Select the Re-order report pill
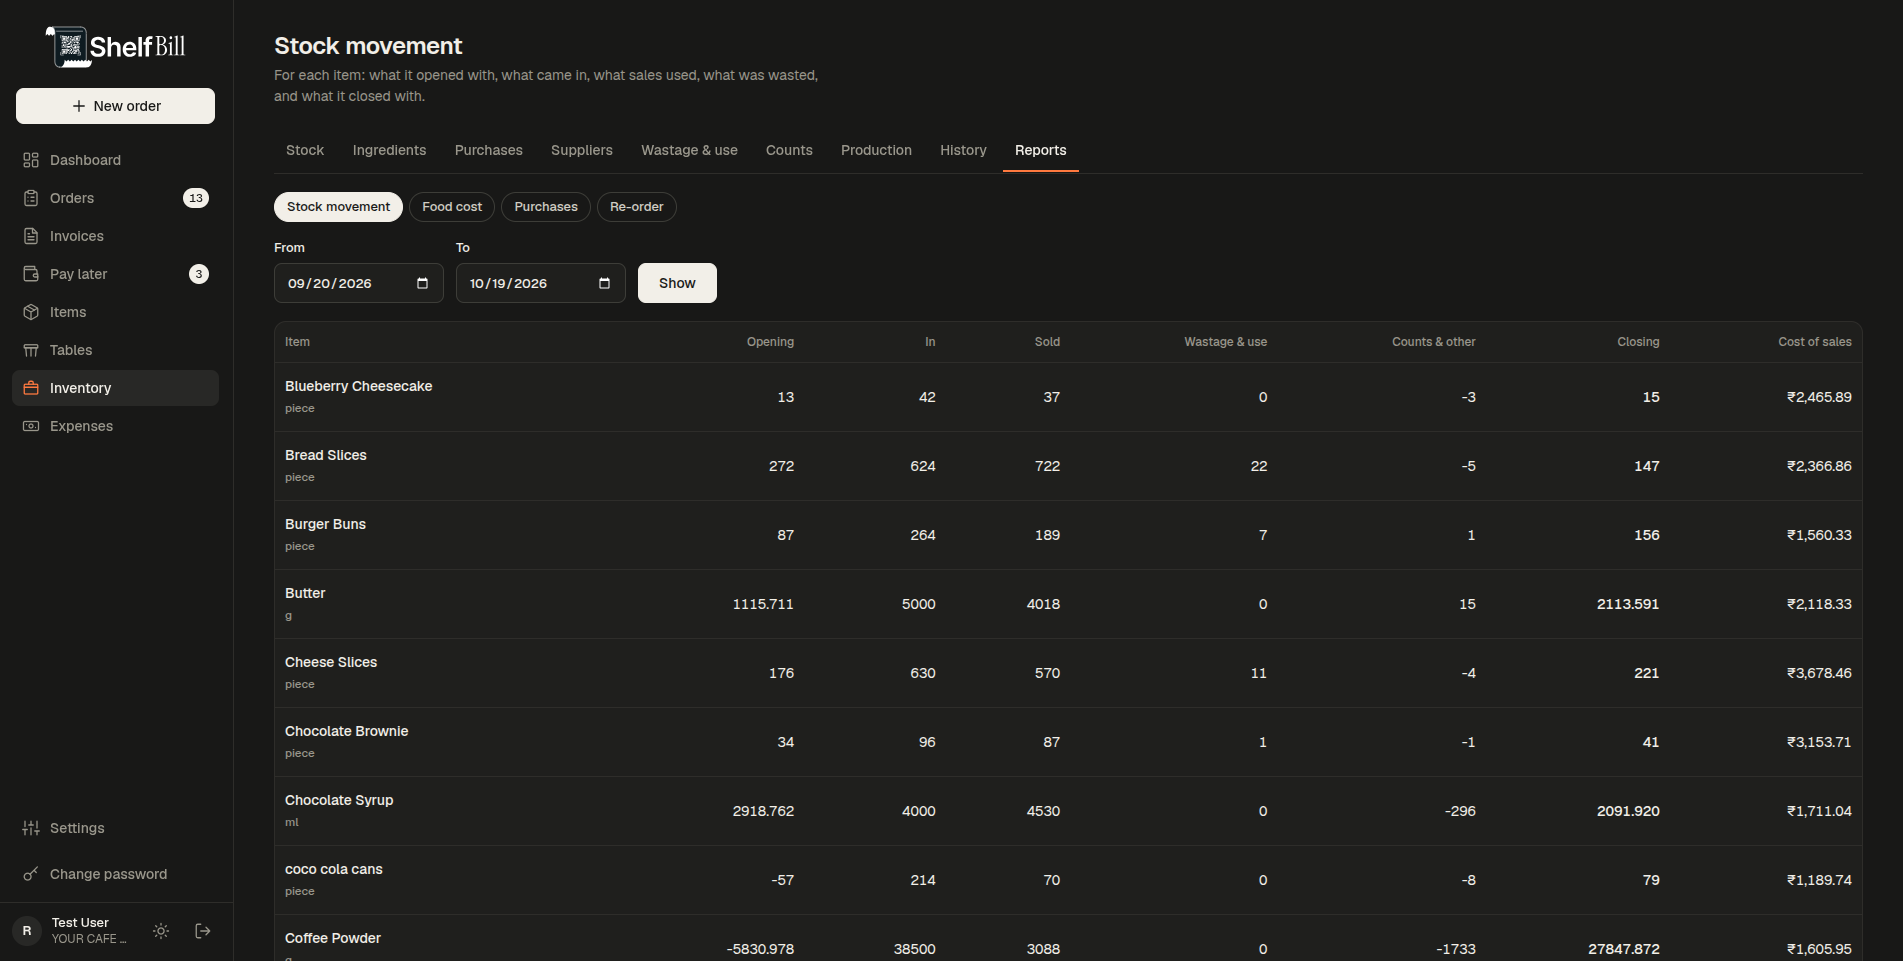Screen dimensions: 1903x961 pyautogui.click(x=637, y=207)
